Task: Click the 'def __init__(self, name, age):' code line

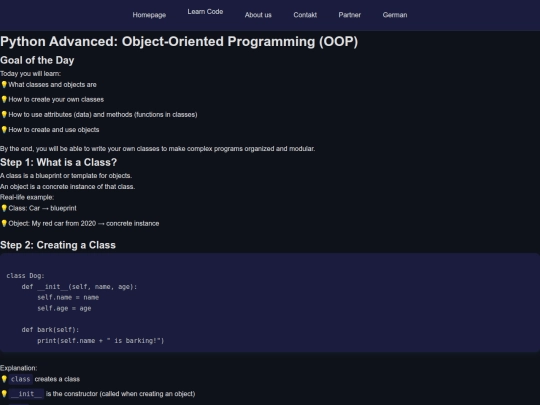Action: [79, 287]
